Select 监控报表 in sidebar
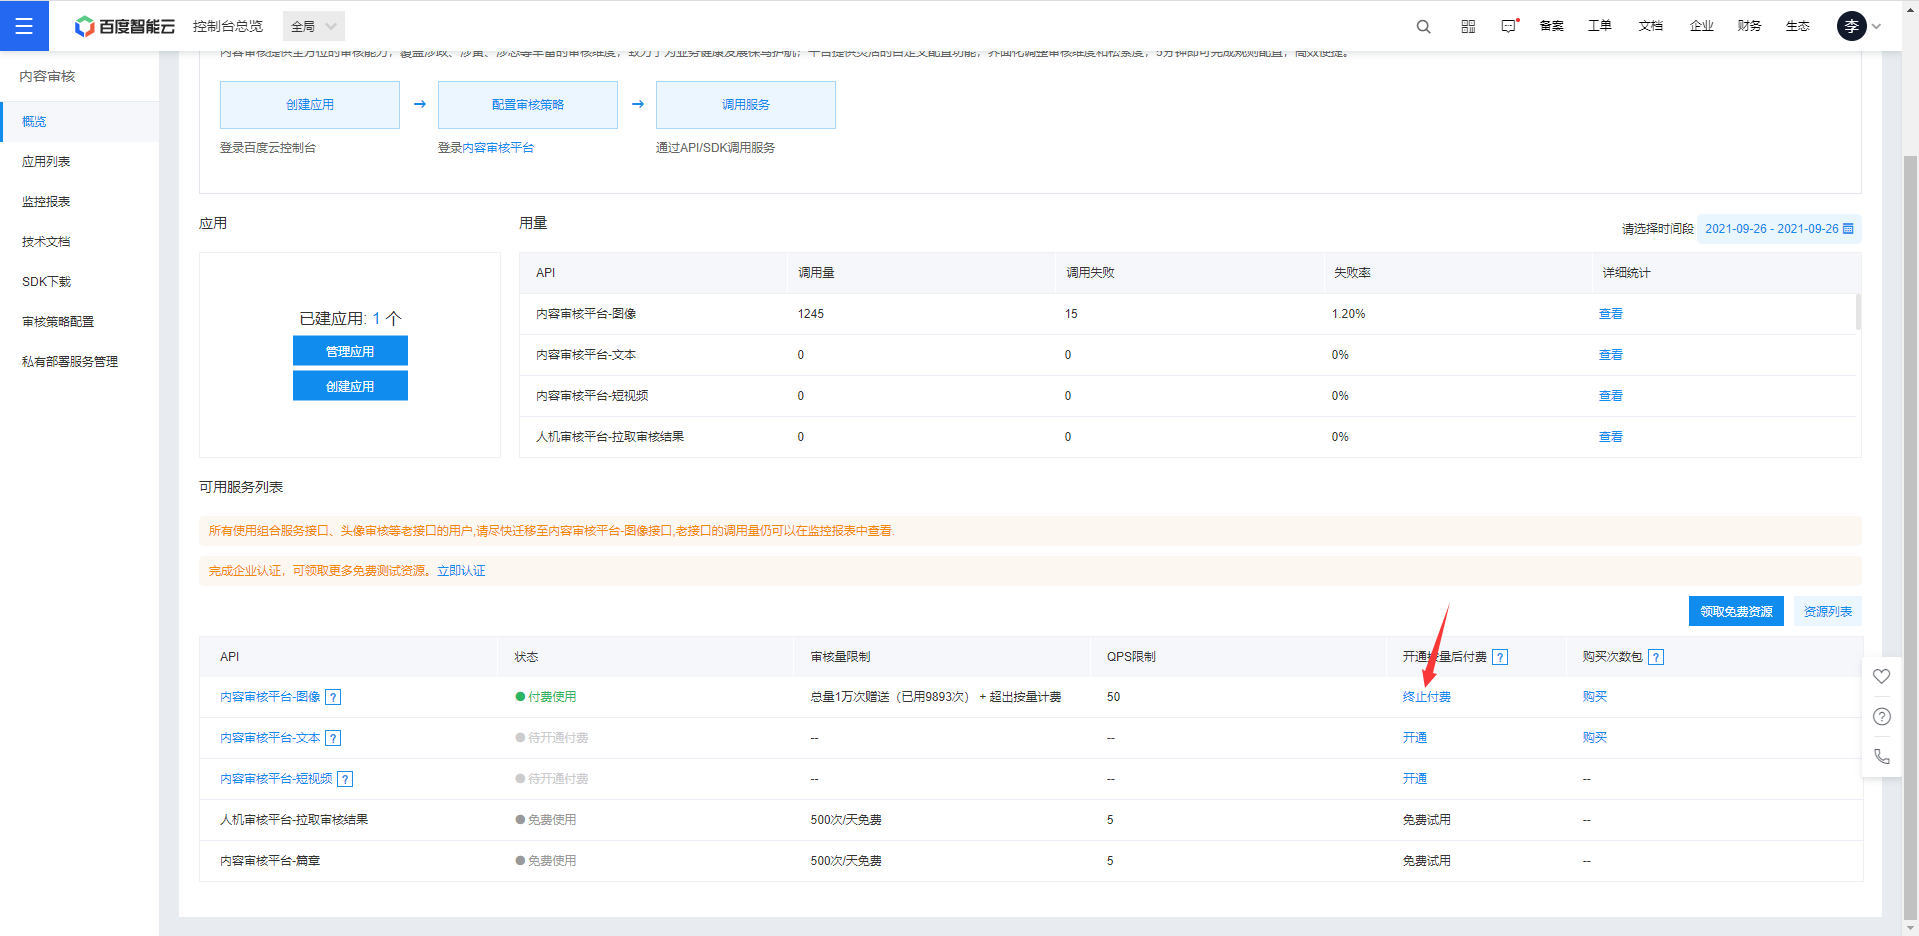Image resolution: width=1919 pixels, height=936 pixels. [x=80, y=202]
